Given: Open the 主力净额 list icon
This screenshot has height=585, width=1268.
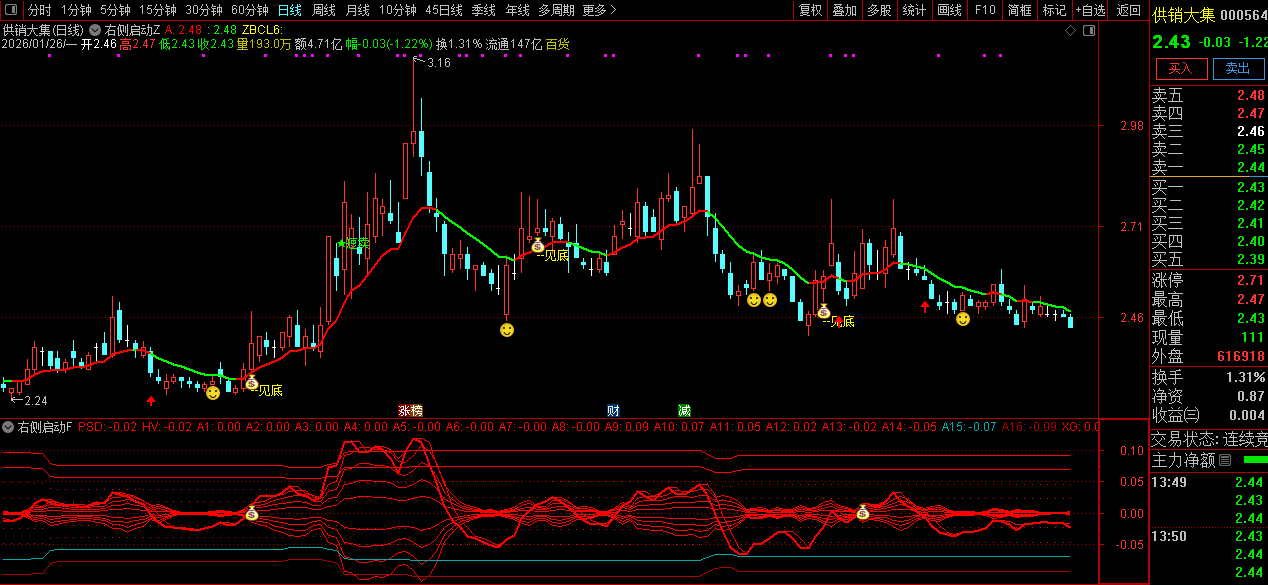Looking at the screenshot, I should coord(1225,460).
